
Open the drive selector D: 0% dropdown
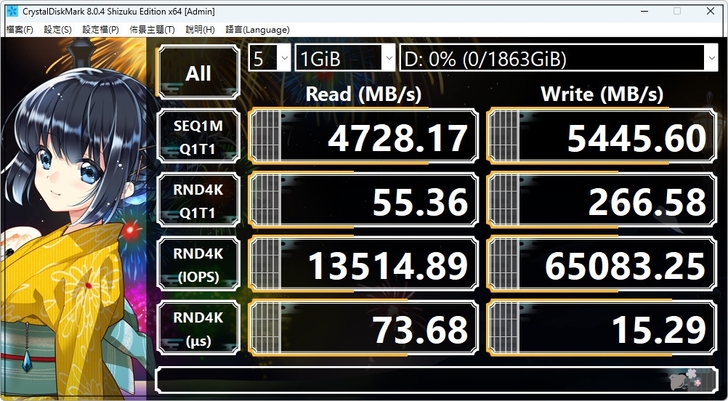tap(559, 58)
